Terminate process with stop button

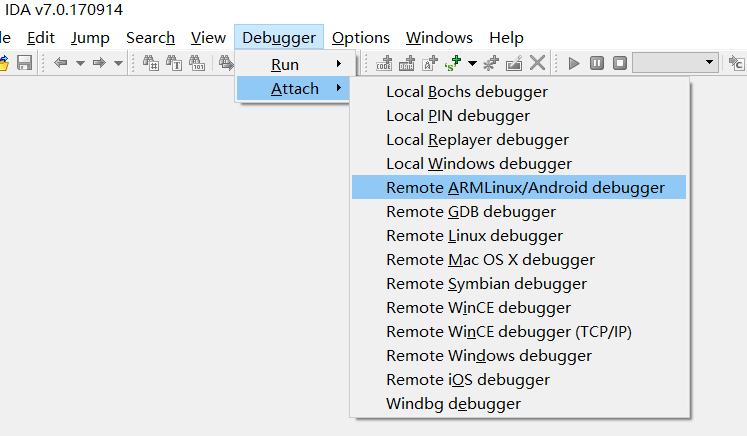(x=620, y=63)
